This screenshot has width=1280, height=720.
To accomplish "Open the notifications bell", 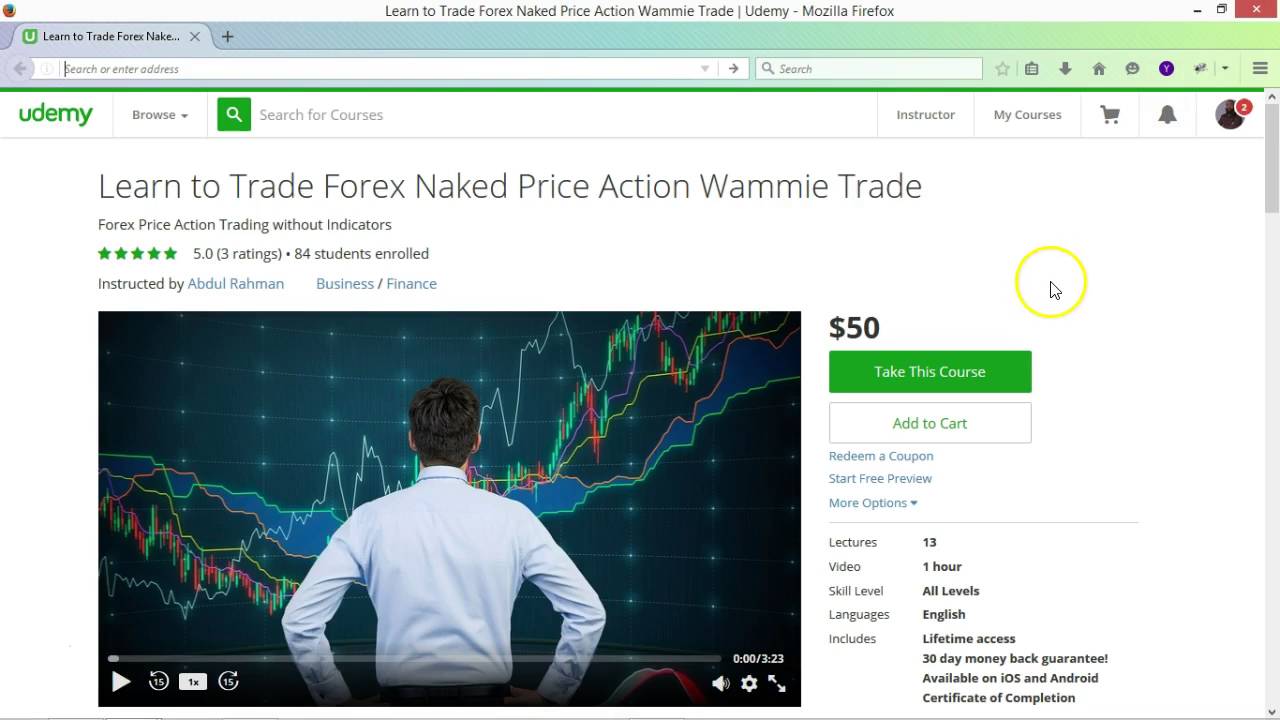I will point(1167,115).
